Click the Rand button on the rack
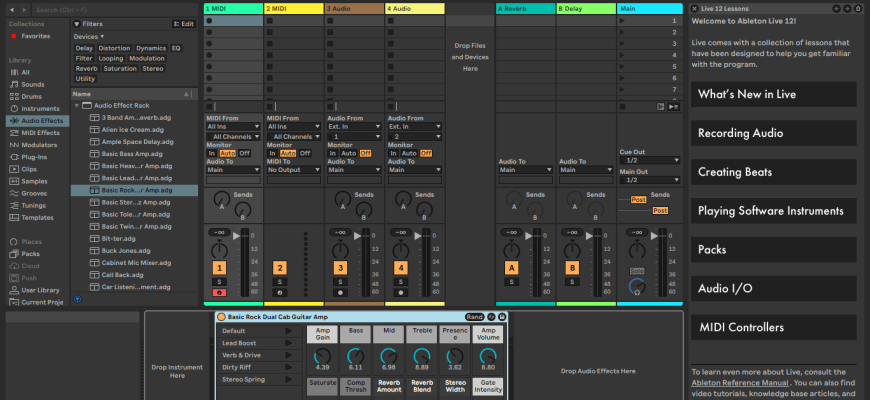The height and width of the screenshot is (400, 870). (474, 316)
